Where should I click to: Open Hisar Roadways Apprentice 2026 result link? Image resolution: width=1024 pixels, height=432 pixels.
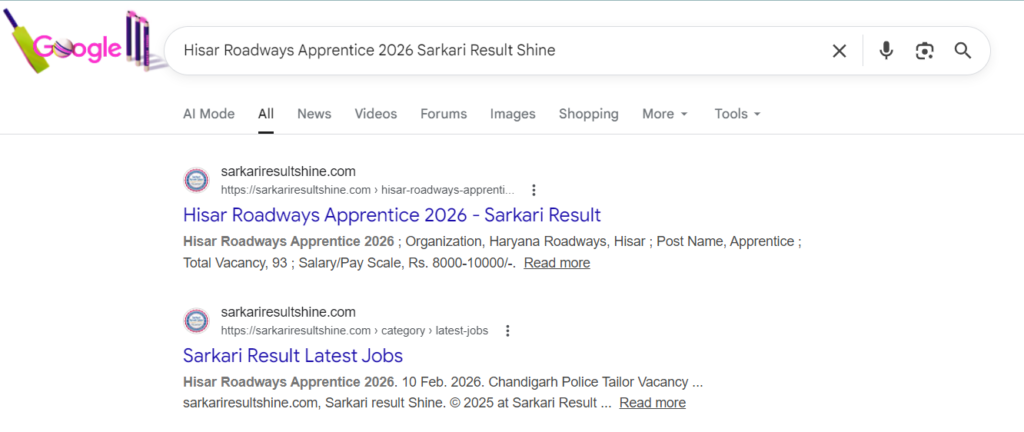[392, 215]
